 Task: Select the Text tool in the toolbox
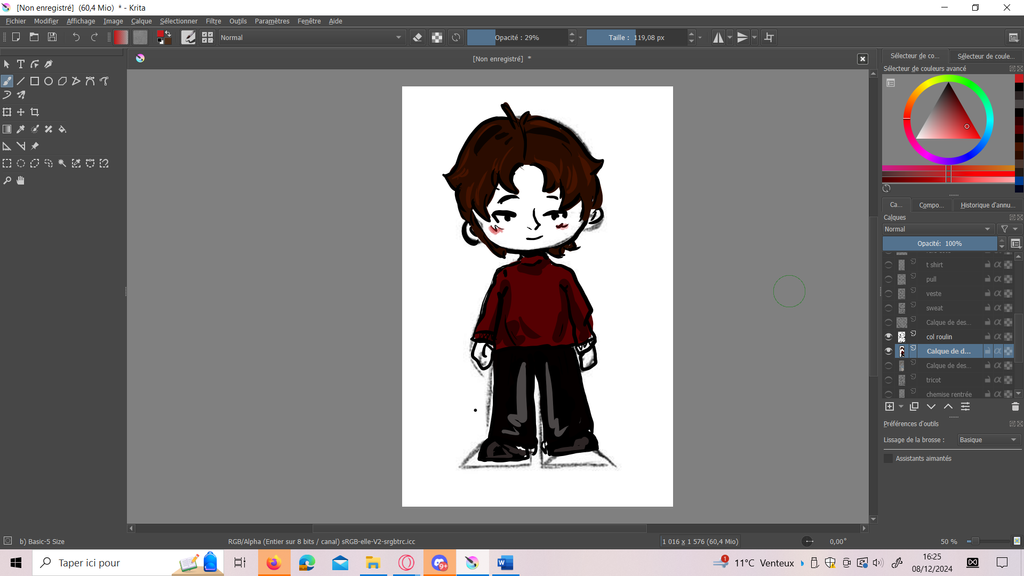[20, 64]
